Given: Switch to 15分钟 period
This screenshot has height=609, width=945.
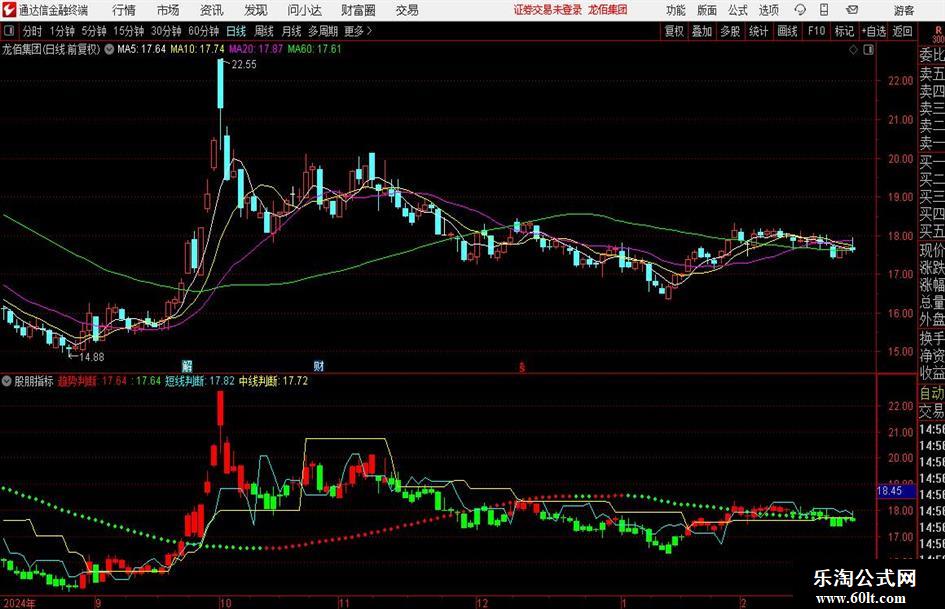Looking at the screenshot, I should pos(128,31).
